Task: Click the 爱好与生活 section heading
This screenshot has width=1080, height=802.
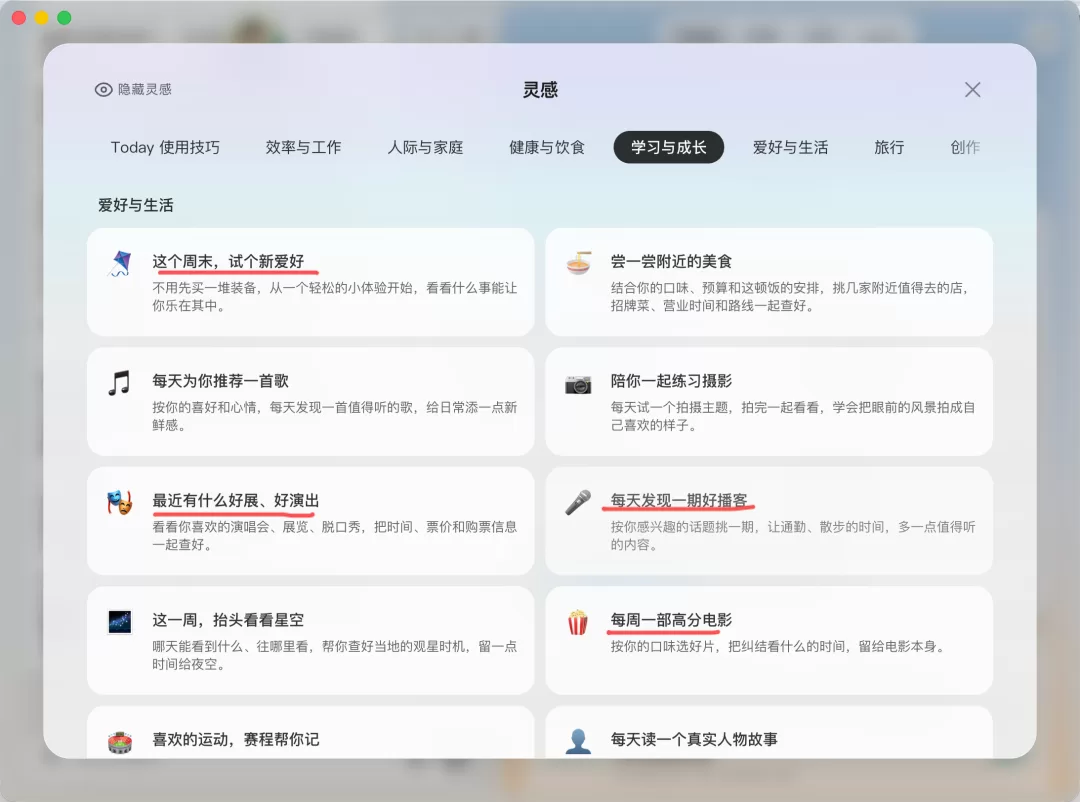Action: pos(136,205)
